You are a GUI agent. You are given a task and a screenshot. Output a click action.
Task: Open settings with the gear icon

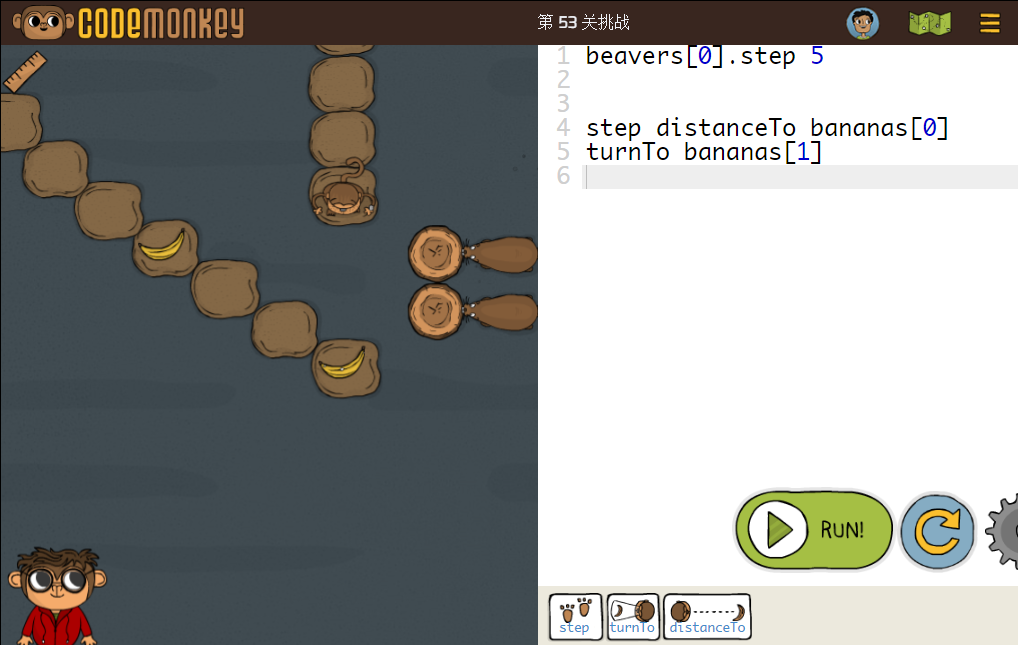[x=1002, y=531]
